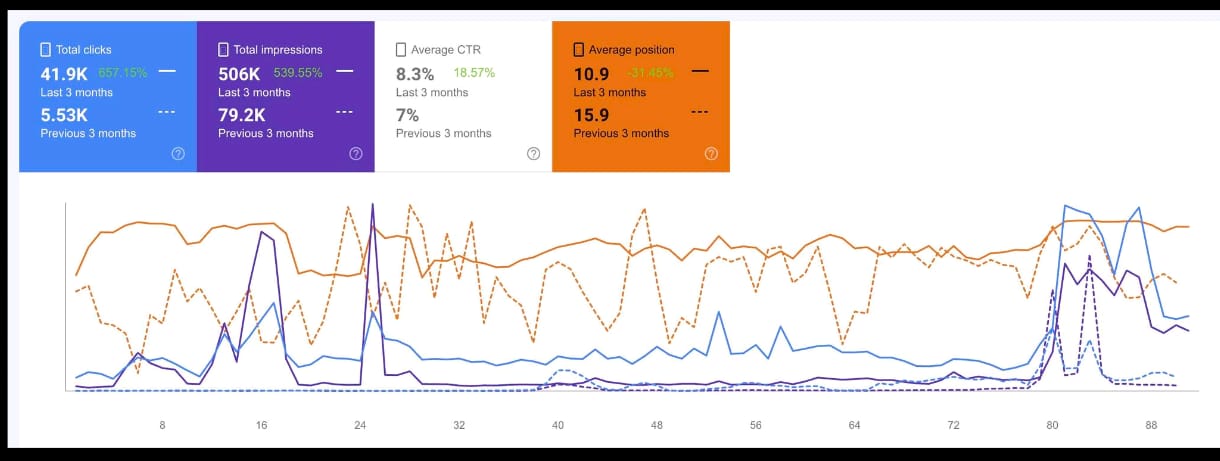
Task: Open help icon on Total impressions card
Action: click(x=356, y=153)
